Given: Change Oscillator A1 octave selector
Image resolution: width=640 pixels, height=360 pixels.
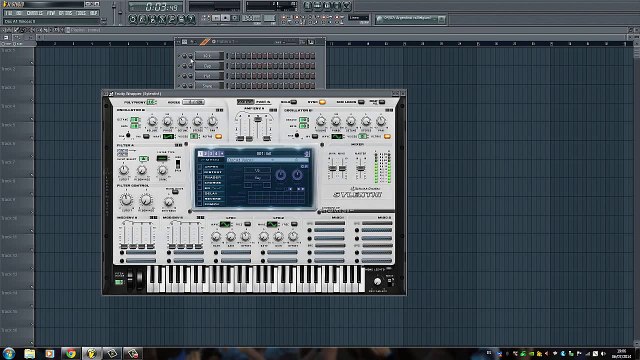Looking at the screenshot, I should point(135,120).
